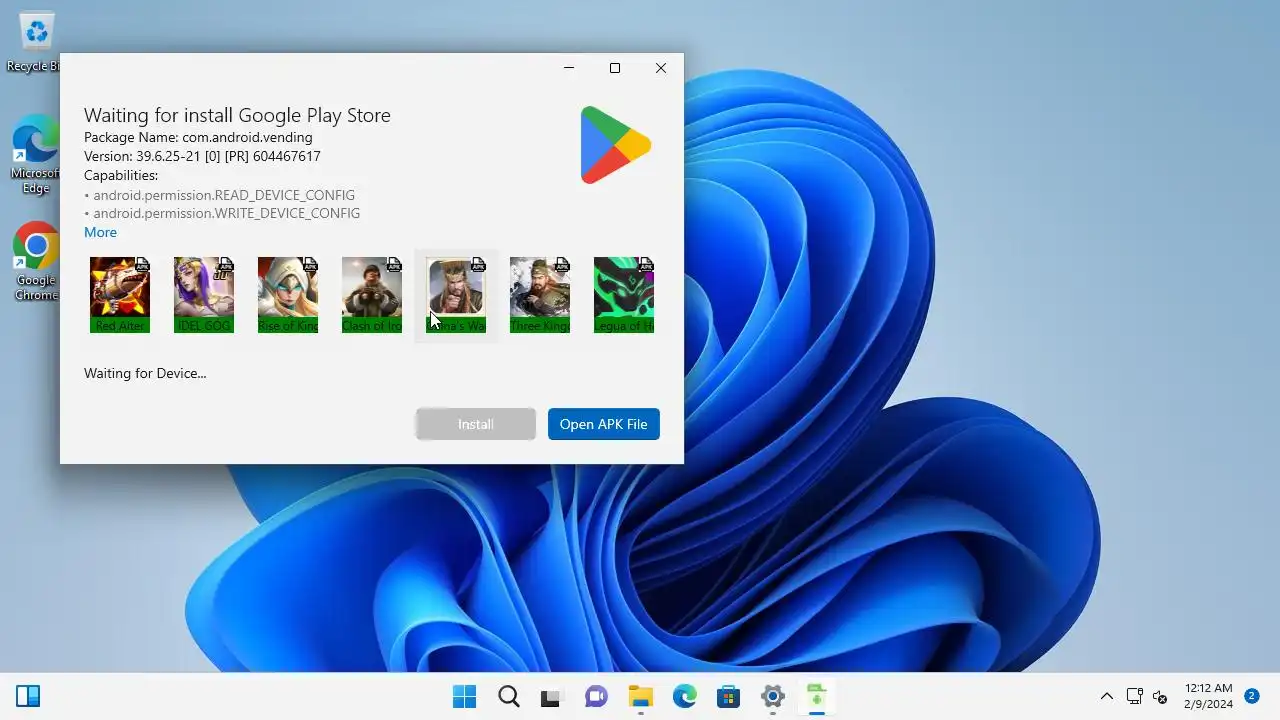Open Settings from the taskbar
The height and width of the screenshot is (720, 1280).
coord(772,696)
